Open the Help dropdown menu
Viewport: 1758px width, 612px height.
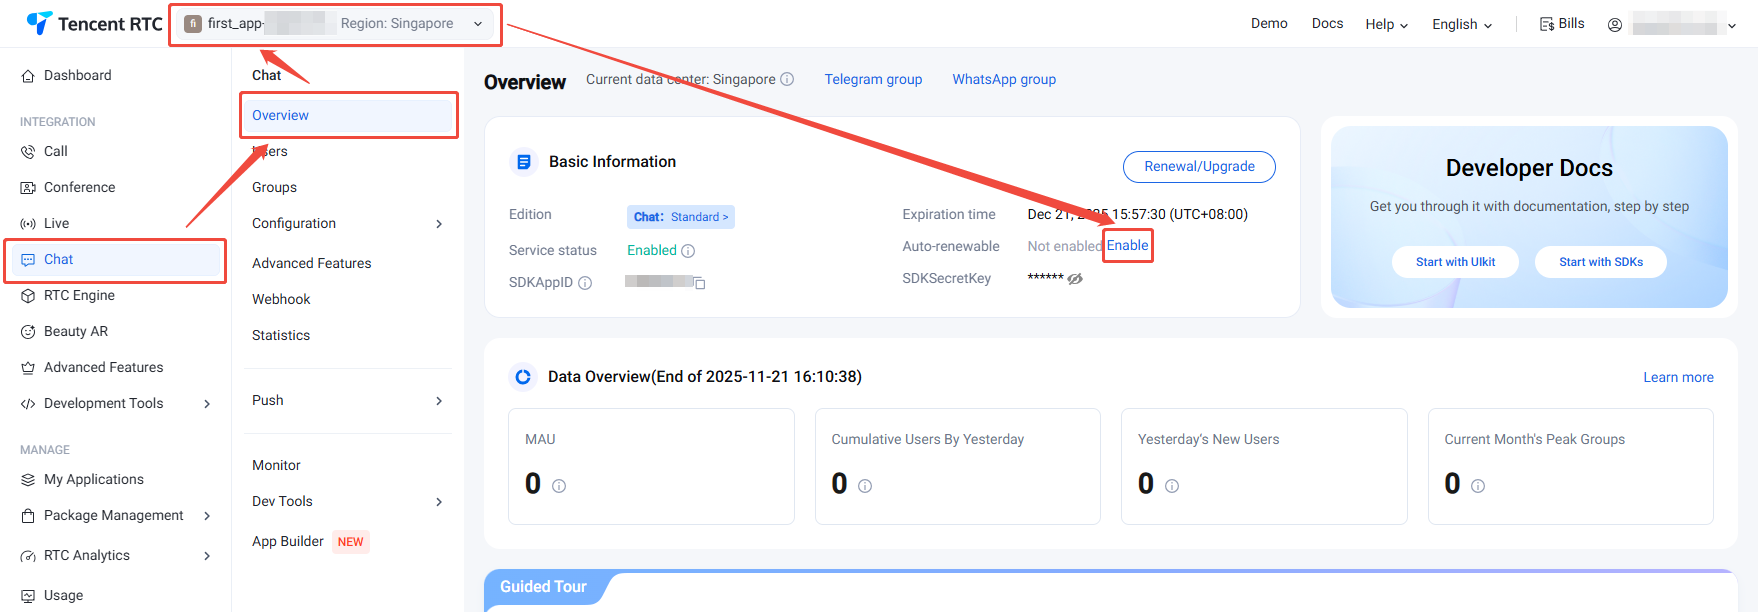[1386, 24]
